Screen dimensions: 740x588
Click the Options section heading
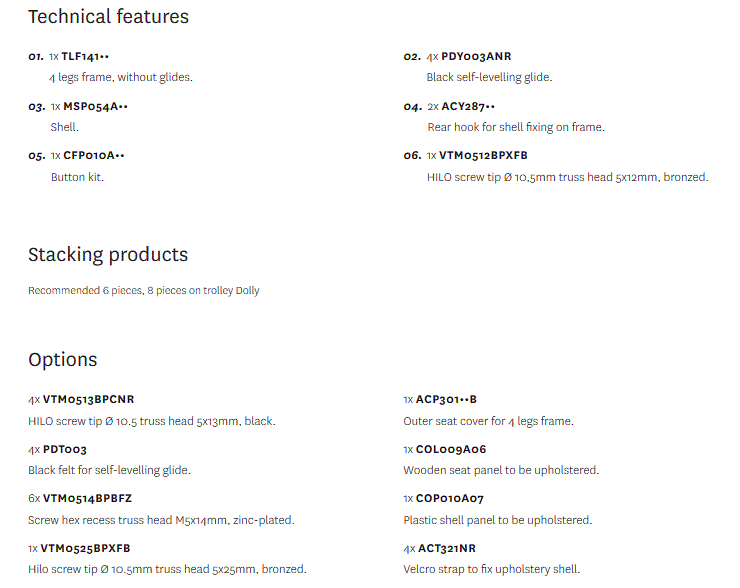[63, 359]
